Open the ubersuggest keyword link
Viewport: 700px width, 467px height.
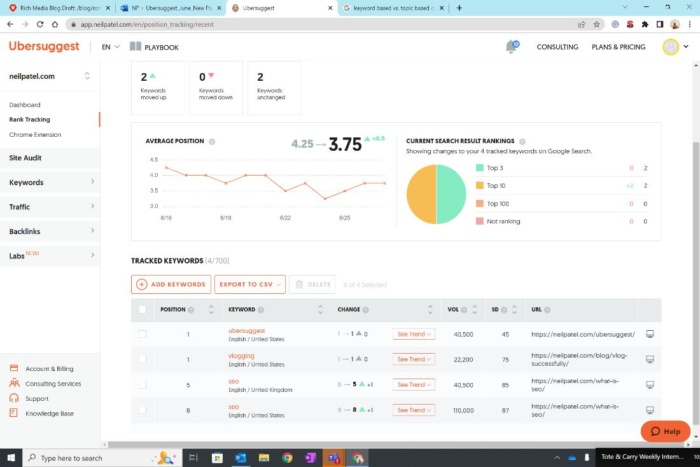click(246, 331)
